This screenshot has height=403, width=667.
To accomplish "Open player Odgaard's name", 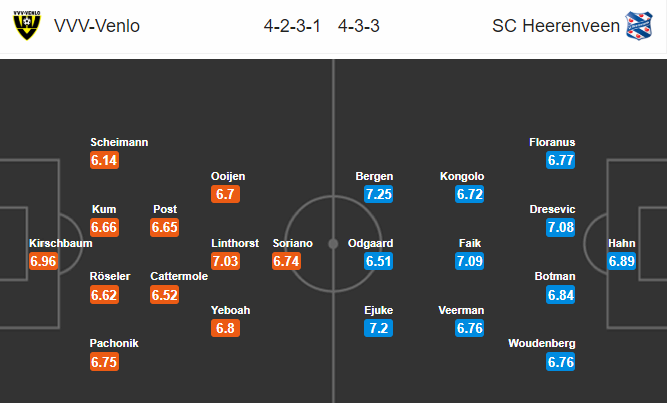I will coord(371,243).
